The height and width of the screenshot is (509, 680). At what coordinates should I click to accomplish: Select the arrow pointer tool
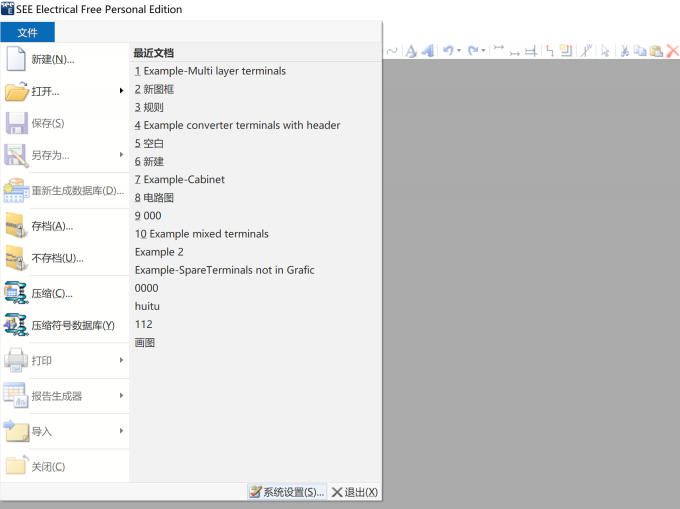pos(605,51)
